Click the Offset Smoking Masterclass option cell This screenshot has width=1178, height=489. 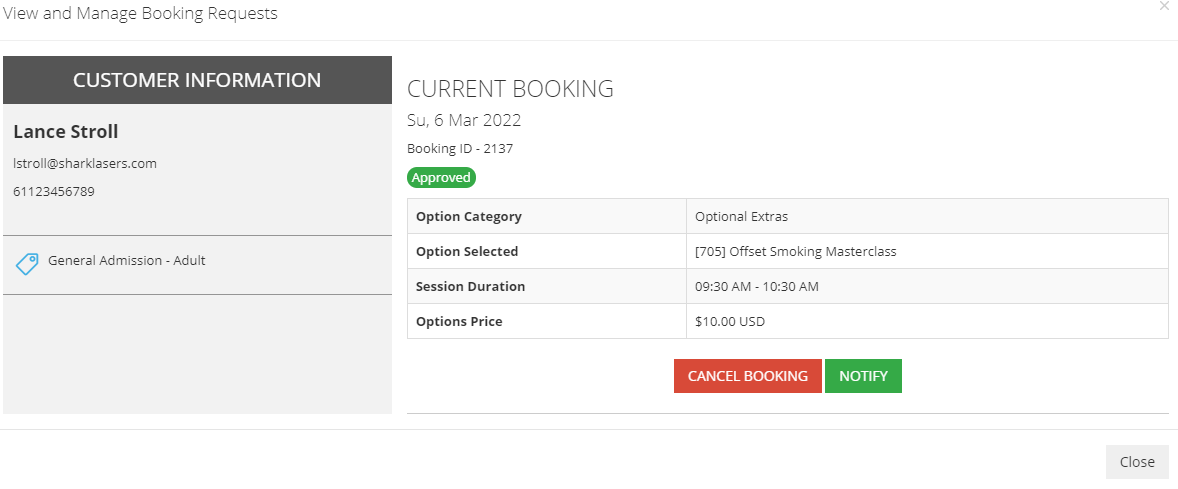point(927,252)
